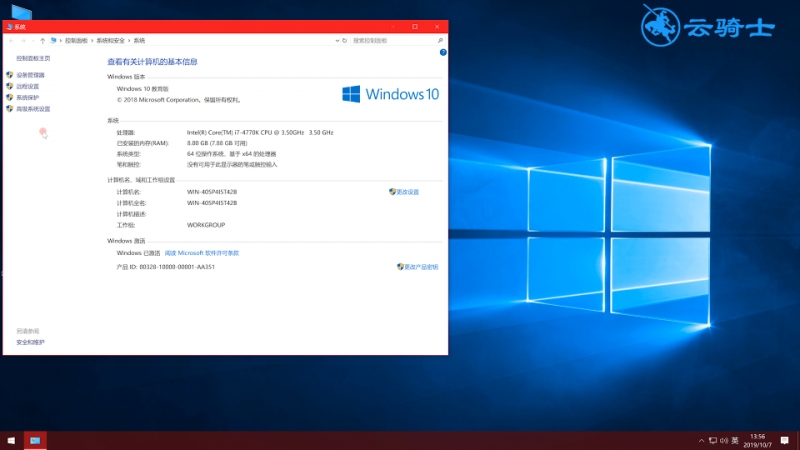Click the Windows 10 logo in the system window

click(390, 94)
